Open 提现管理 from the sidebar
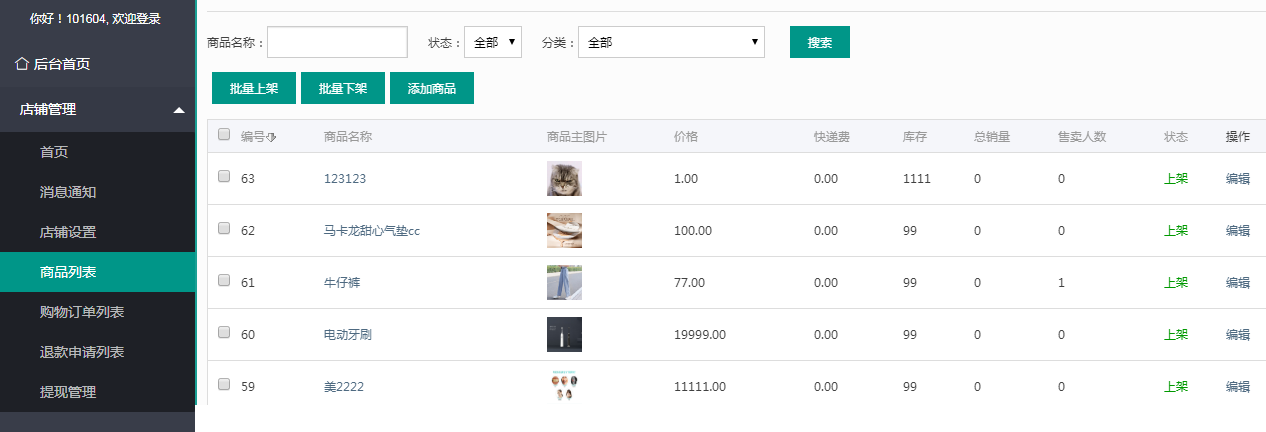Image resolution: width=1266 pixels, height=432 pixels. 68,392
